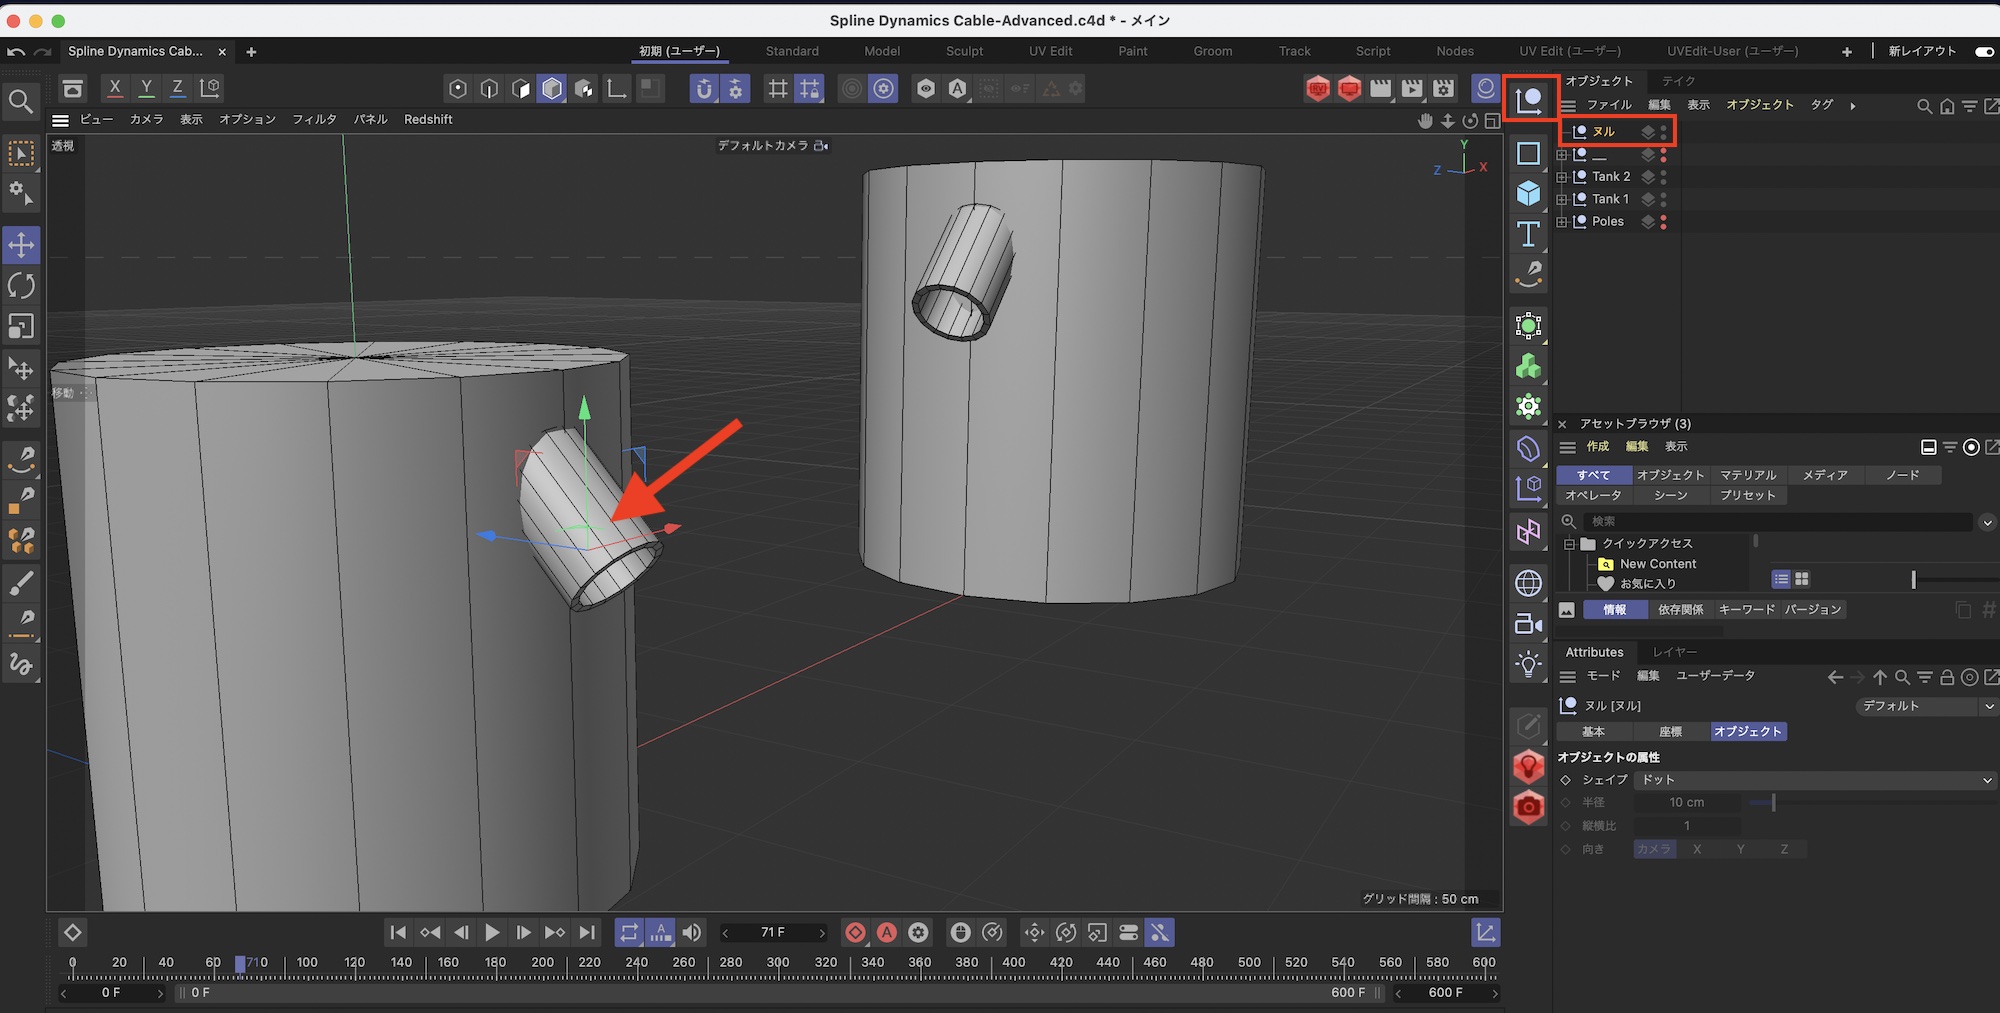Switch to the Sculpt layout tab
The width and height of the screenshot is (2000, 1013).
(964, 51)
